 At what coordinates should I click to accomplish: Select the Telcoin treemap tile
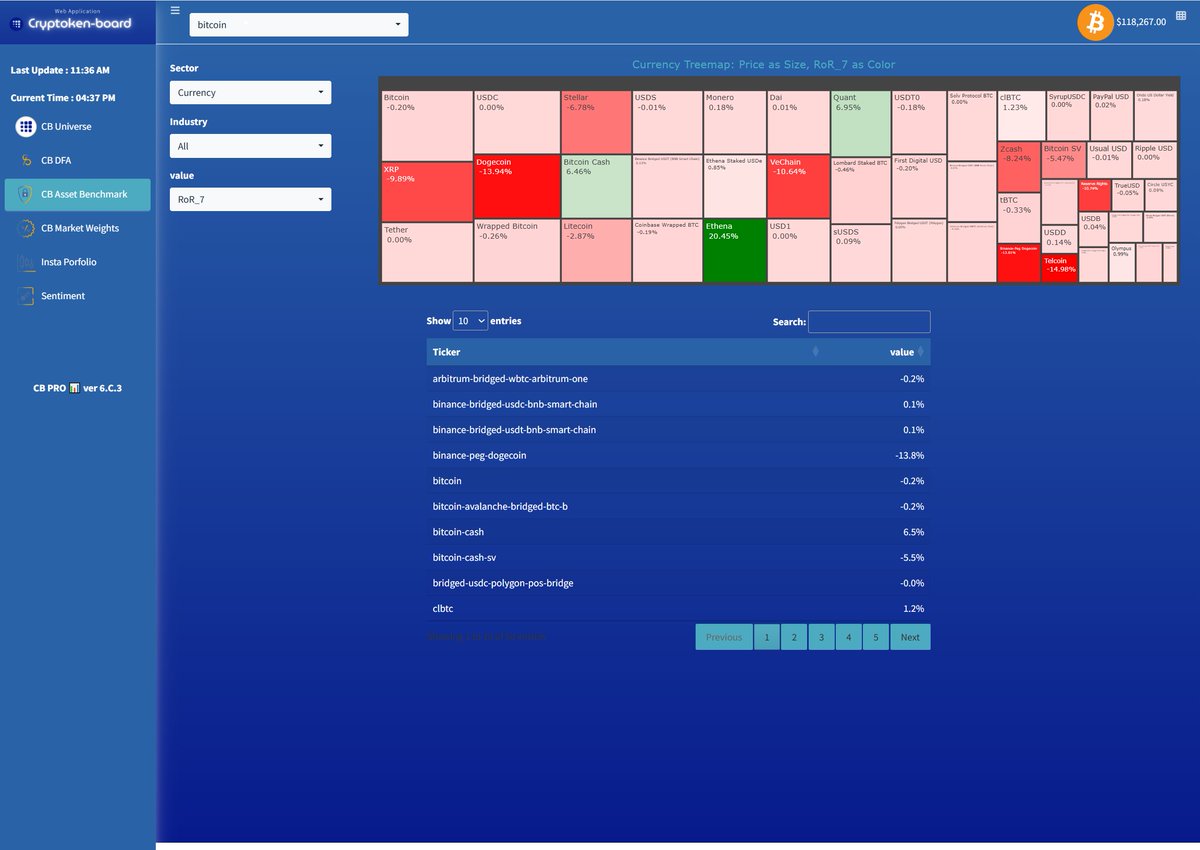(x=1059, y=268)
